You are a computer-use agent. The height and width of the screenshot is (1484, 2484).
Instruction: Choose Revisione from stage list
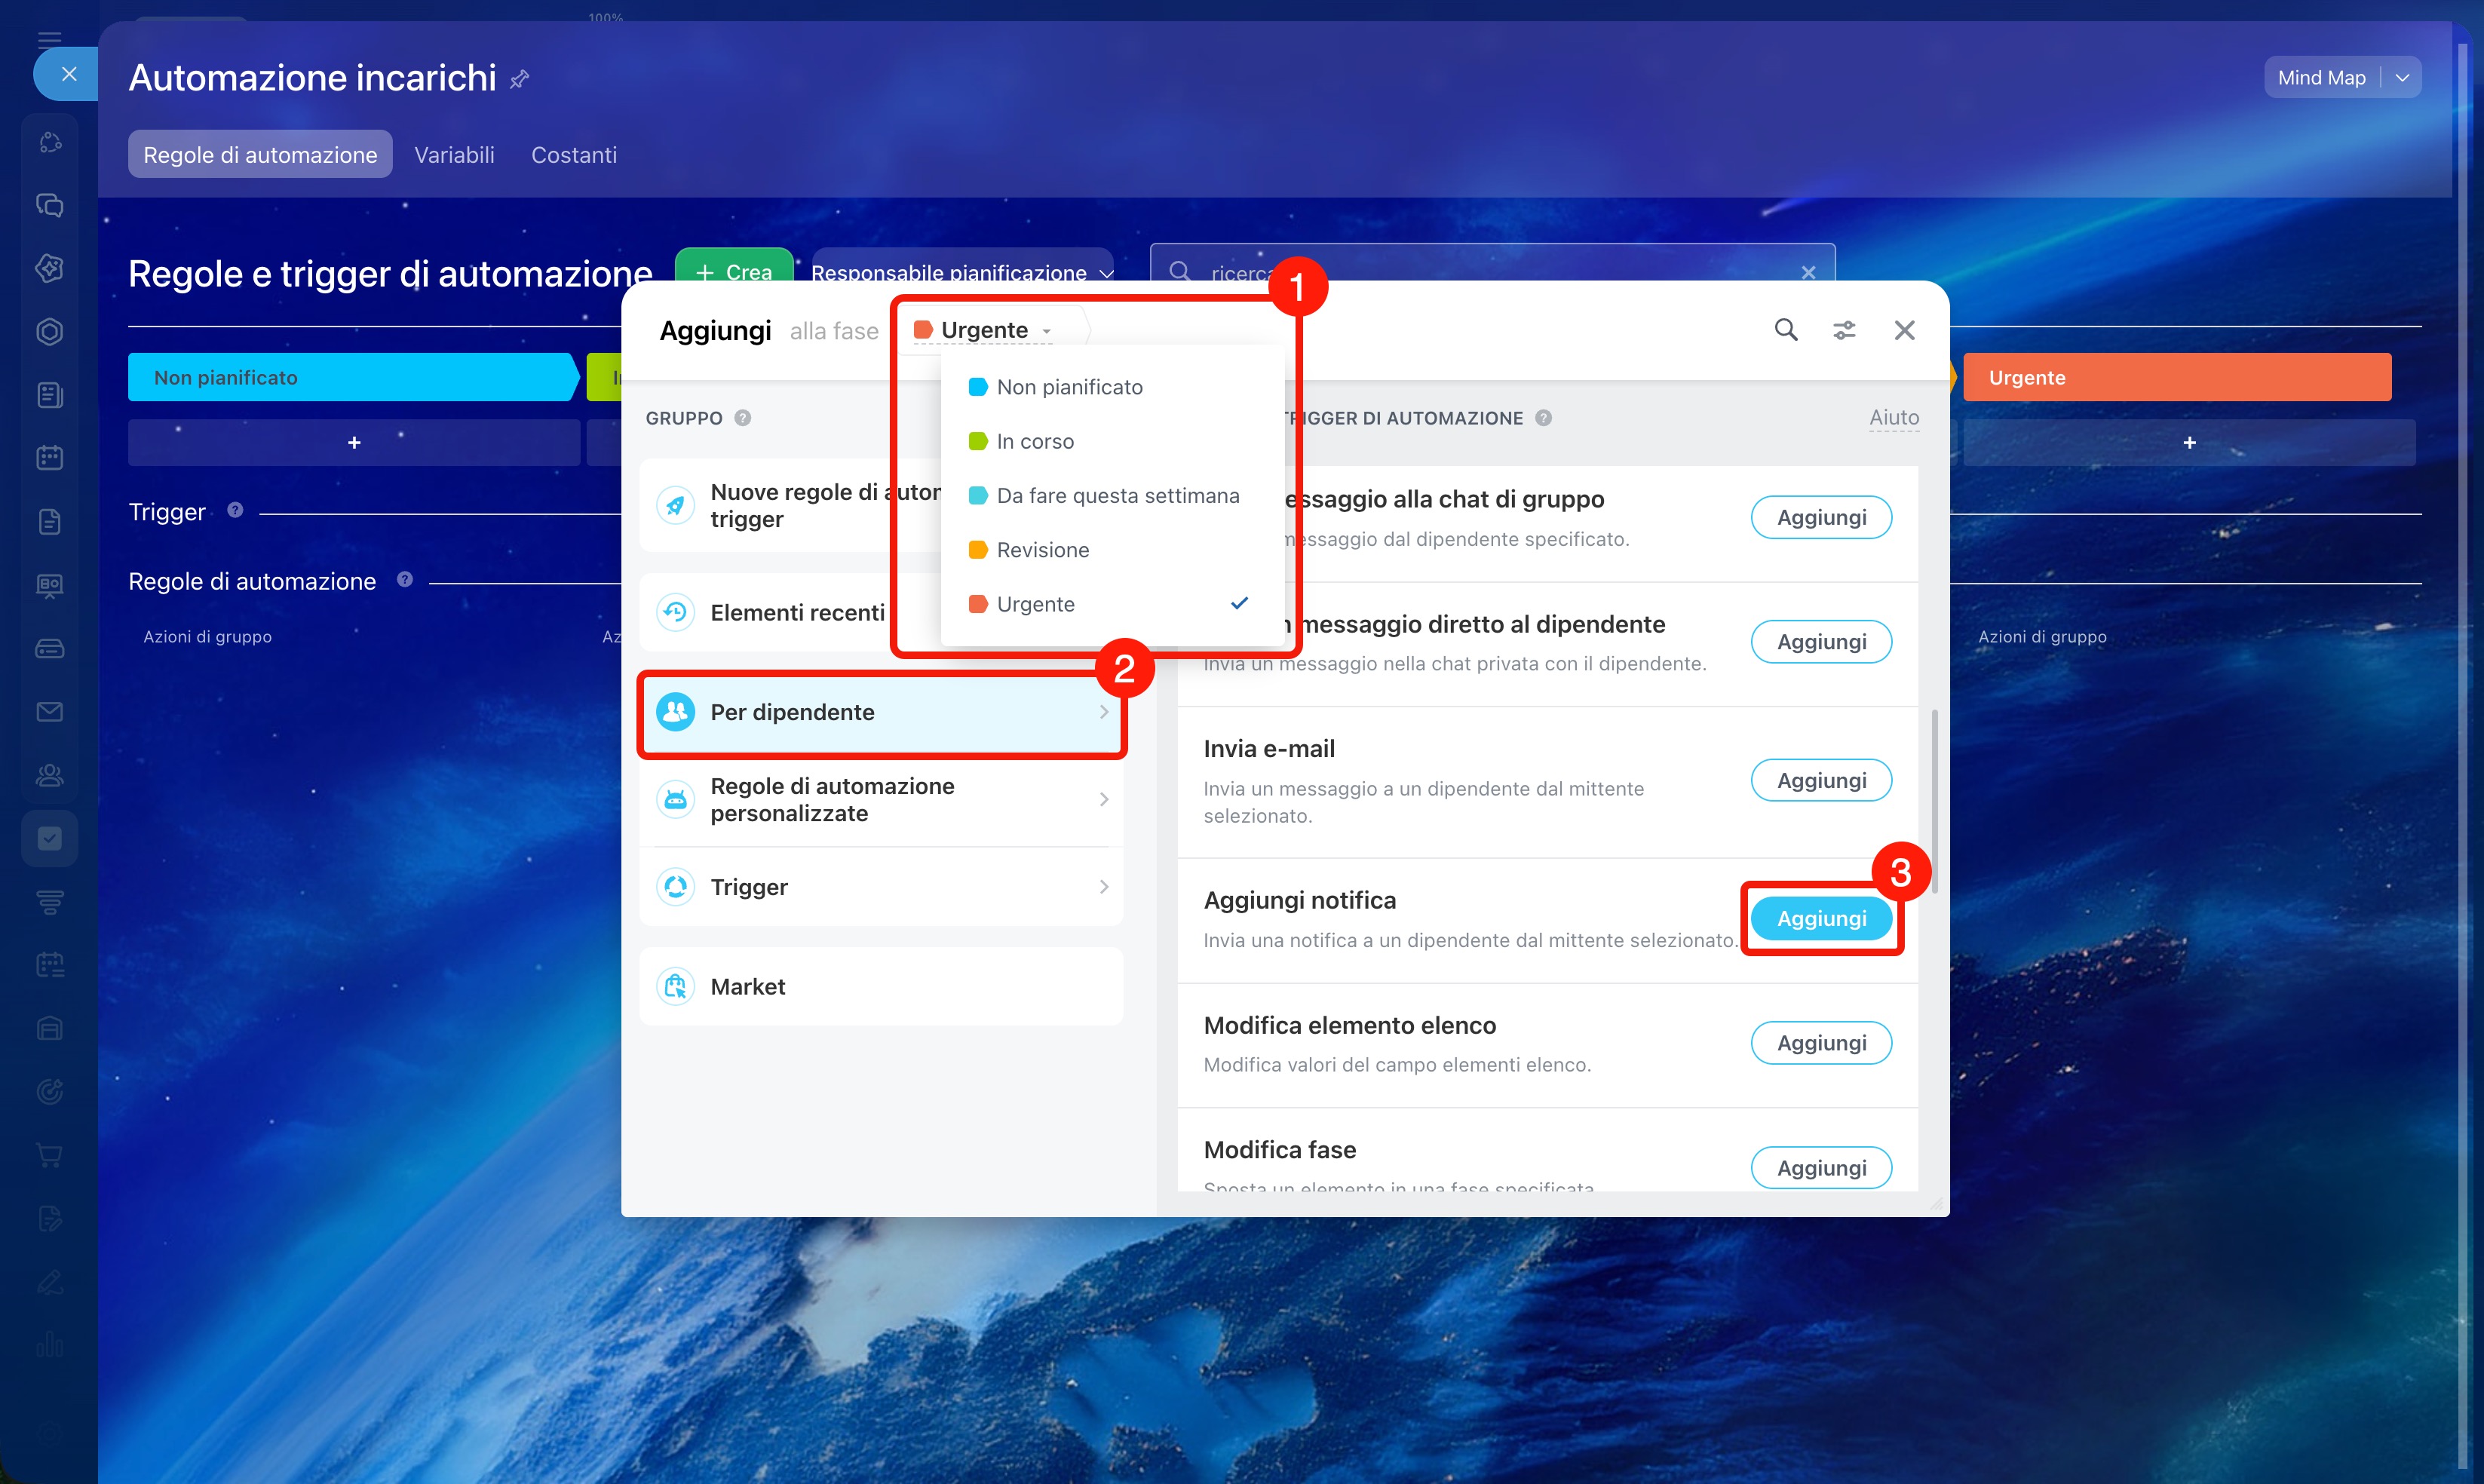click(x=1113, y=549)
